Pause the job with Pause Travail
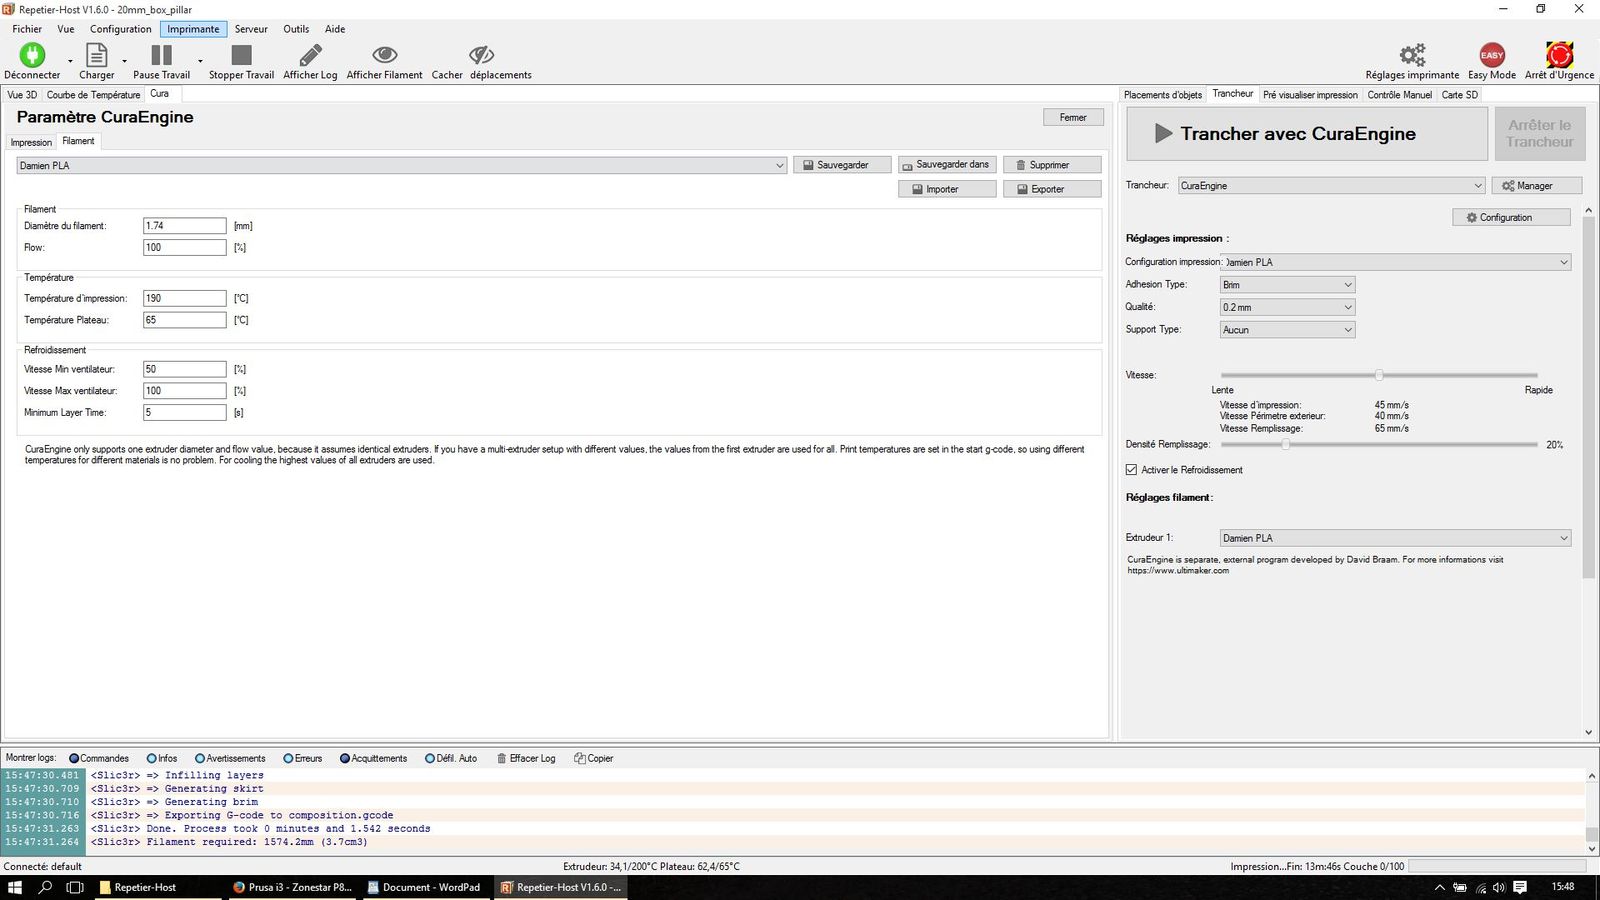Viewport: 1600px width, 900px height. tap(161, 55)
